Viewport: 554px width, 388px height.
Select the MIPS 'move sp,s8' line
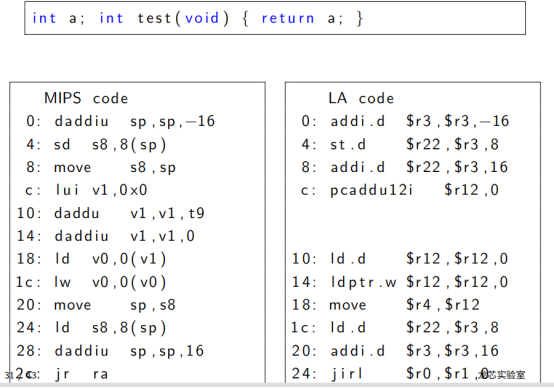click(96, 305)
